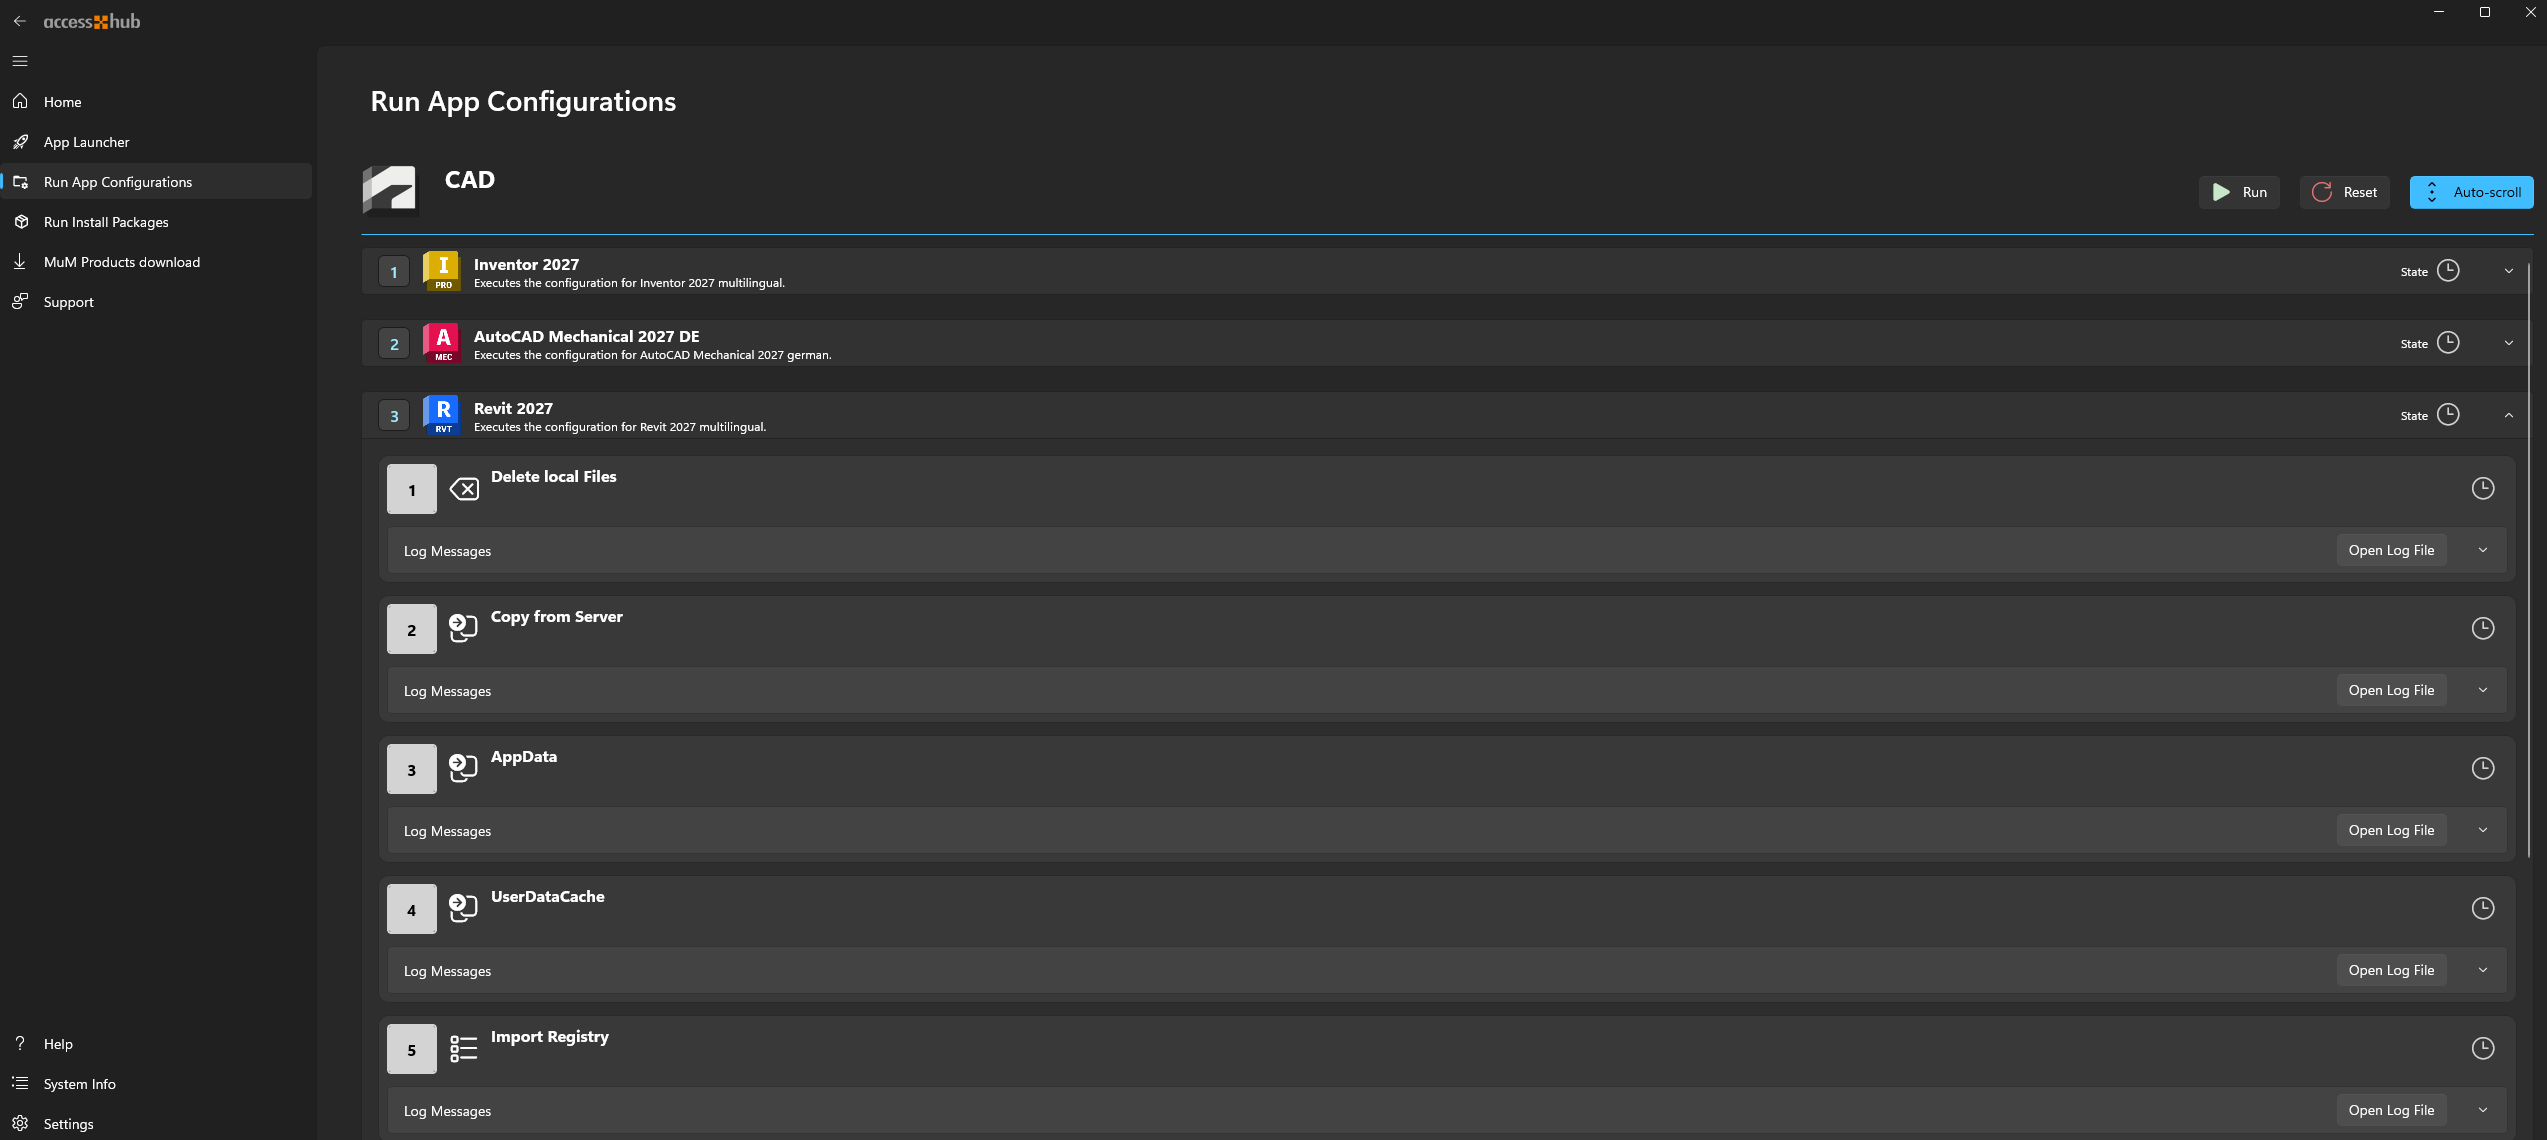2547x1140 pixels.
Task: Expand Log Messages under Delete local Files
Action: [x=2483, y=551]
